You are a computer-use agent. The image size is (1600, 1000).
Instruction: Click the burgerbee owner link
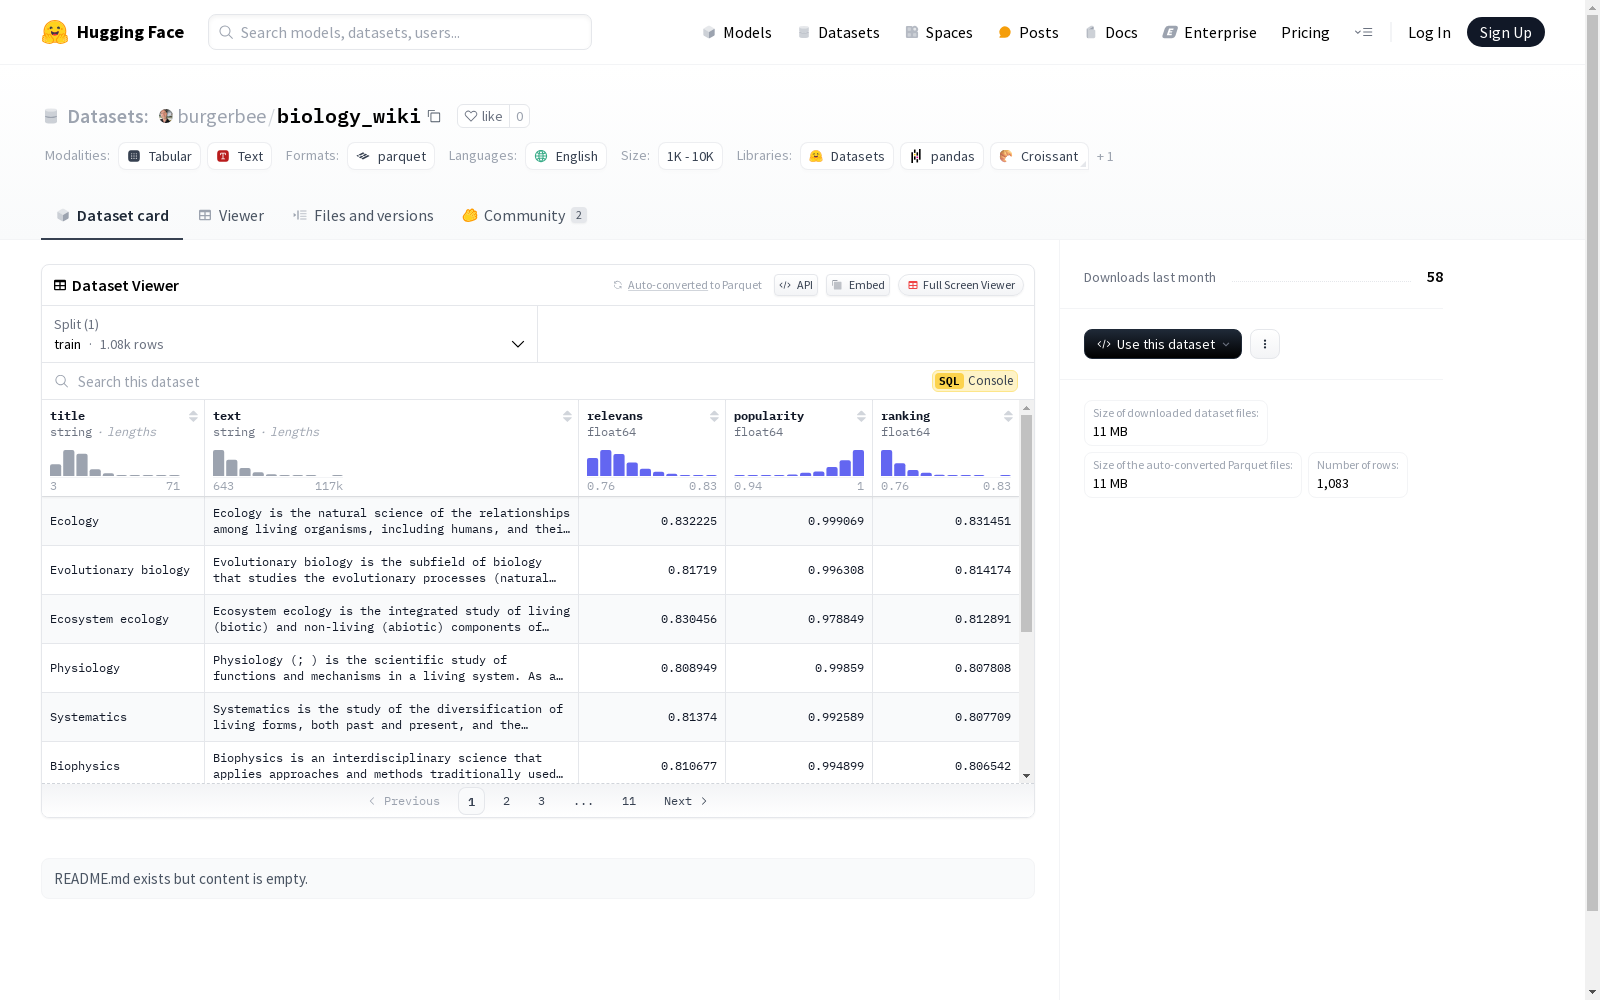(221, 116)
